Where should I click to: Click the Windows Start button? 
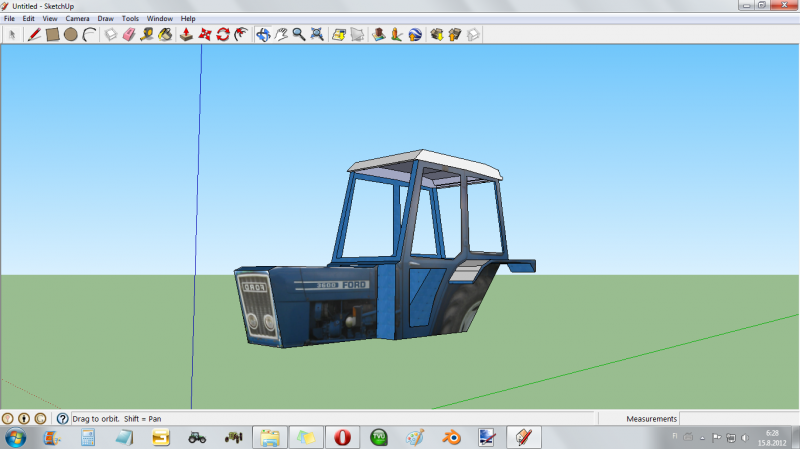click(16, 437)
